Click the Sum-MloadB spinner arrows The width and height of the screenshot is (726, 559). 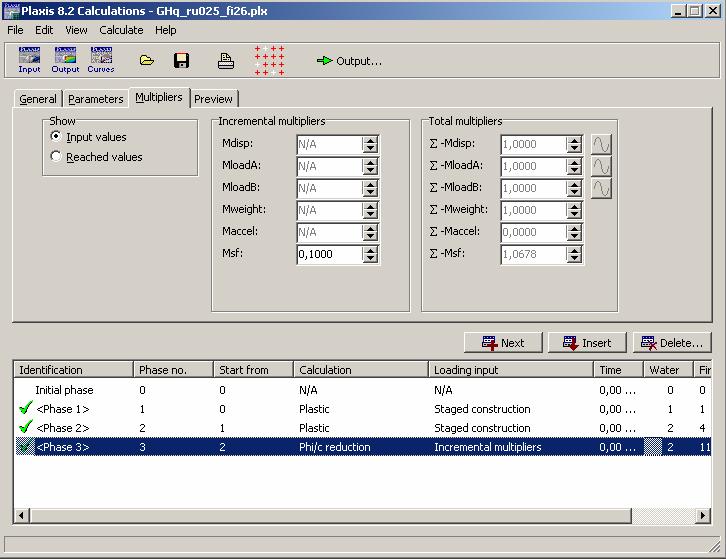pyautogui.click(x=574, y=188)
